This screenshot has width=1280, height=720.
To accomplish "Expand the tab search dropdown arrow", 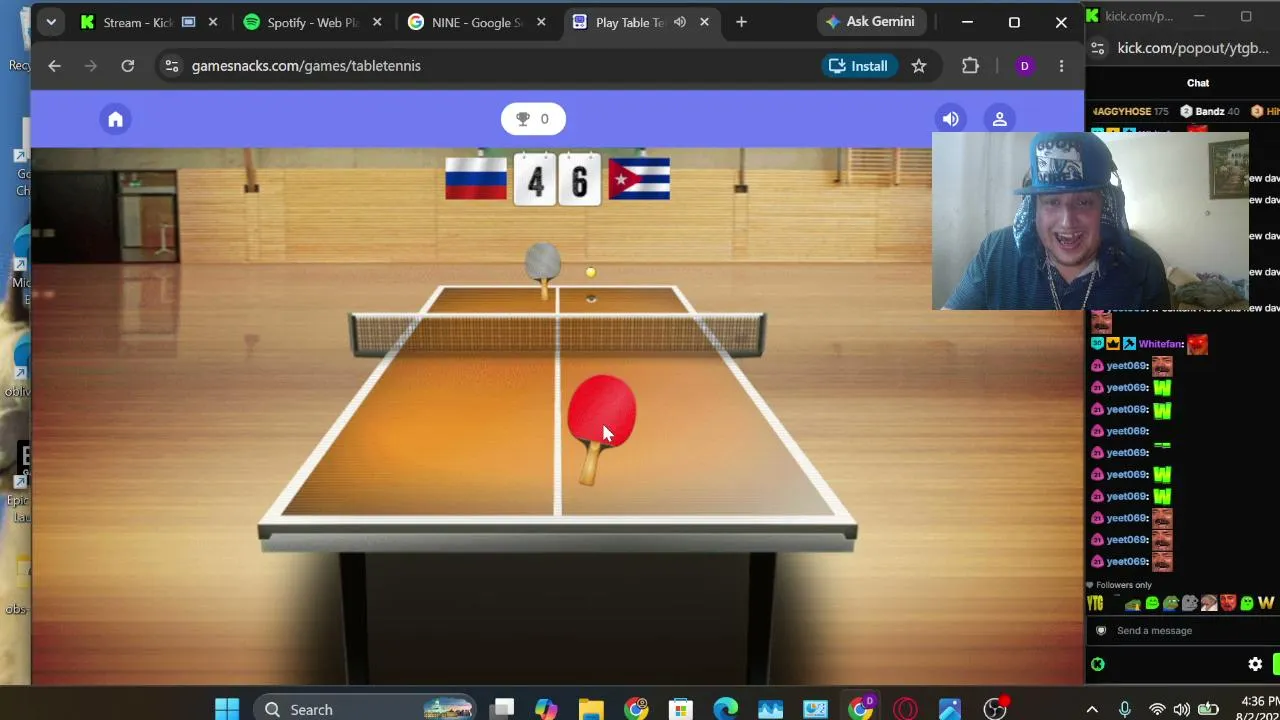I will [51, 22].
